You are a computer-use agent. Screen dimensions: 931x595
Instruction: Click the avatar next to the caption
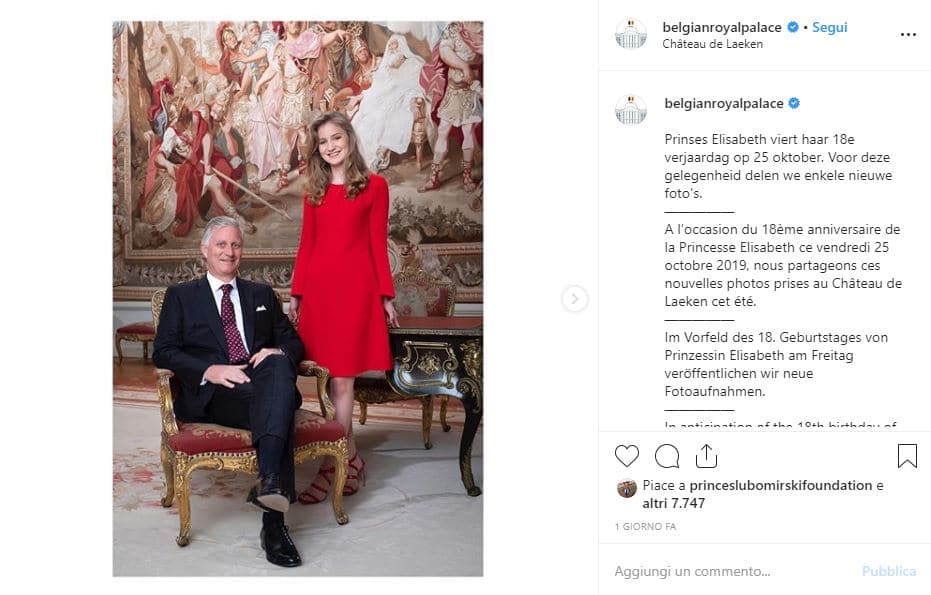tap(631, 109)
